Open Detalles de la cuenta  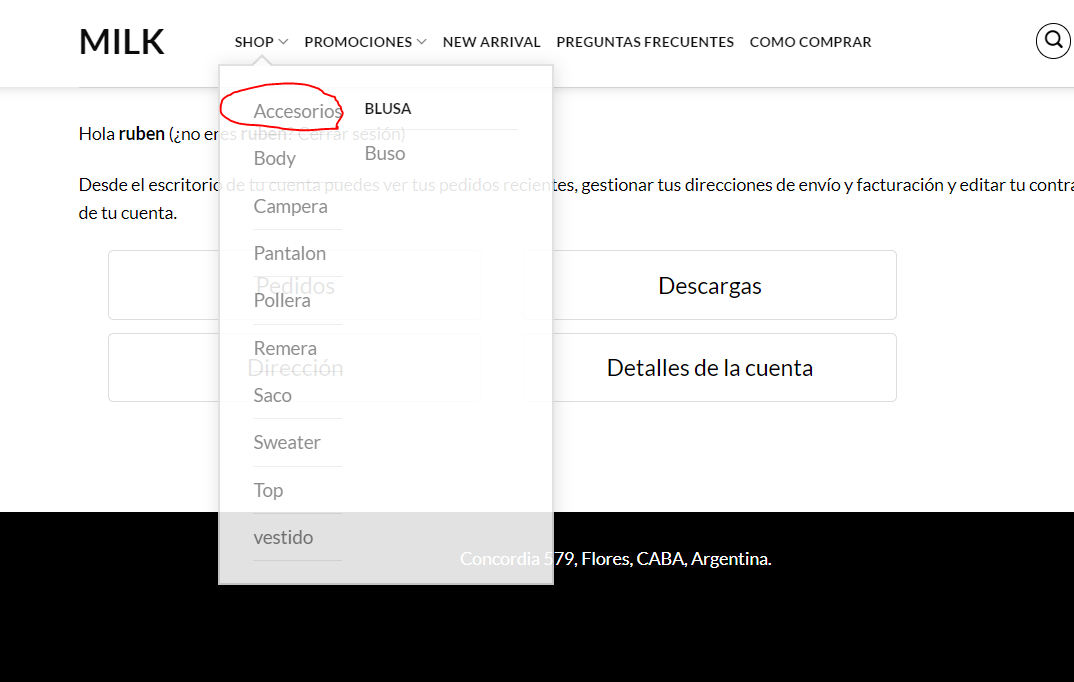[x=710, y=368]
